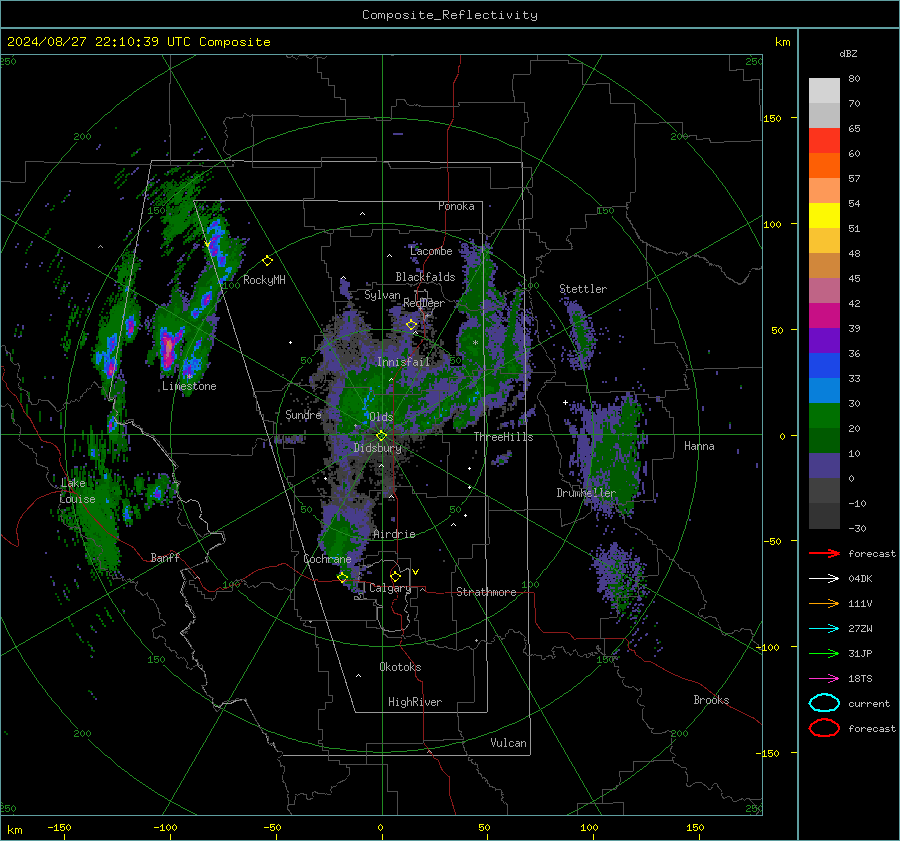Click the Vulcan label
Screen dimensions: 900x841
point(509,743)
